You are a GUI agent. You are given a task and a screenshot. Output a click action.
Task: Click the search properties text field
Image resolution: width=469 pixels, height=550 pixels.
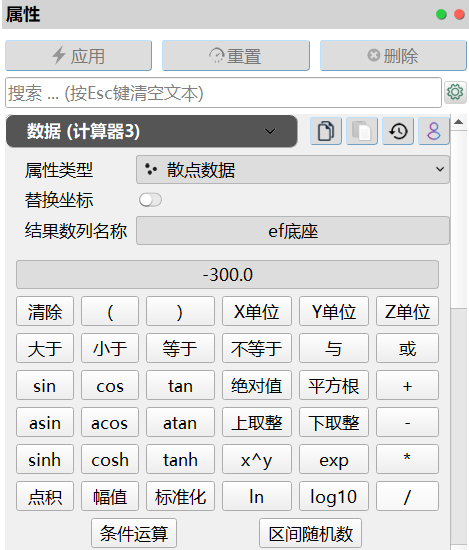(223, 93)
